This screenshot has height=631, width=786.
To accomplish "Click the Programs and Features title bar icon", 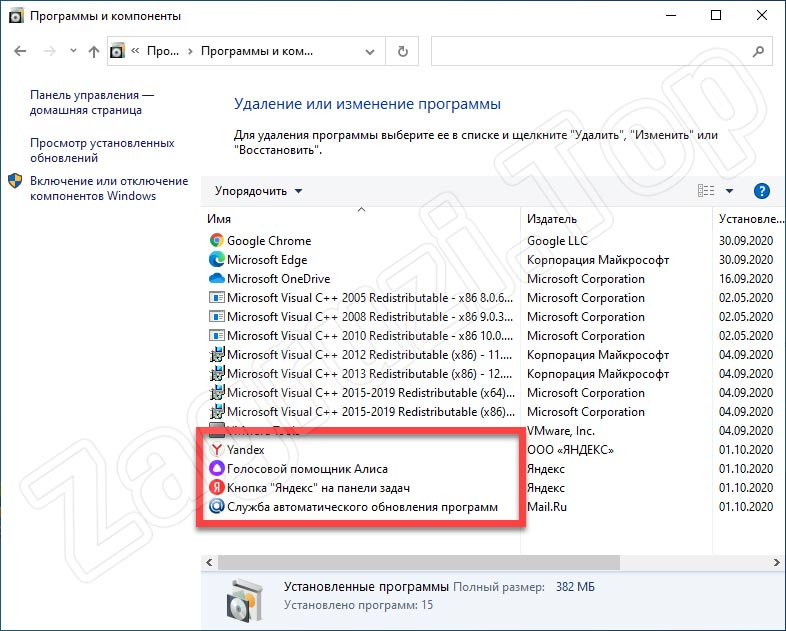I will coord(16,16).
